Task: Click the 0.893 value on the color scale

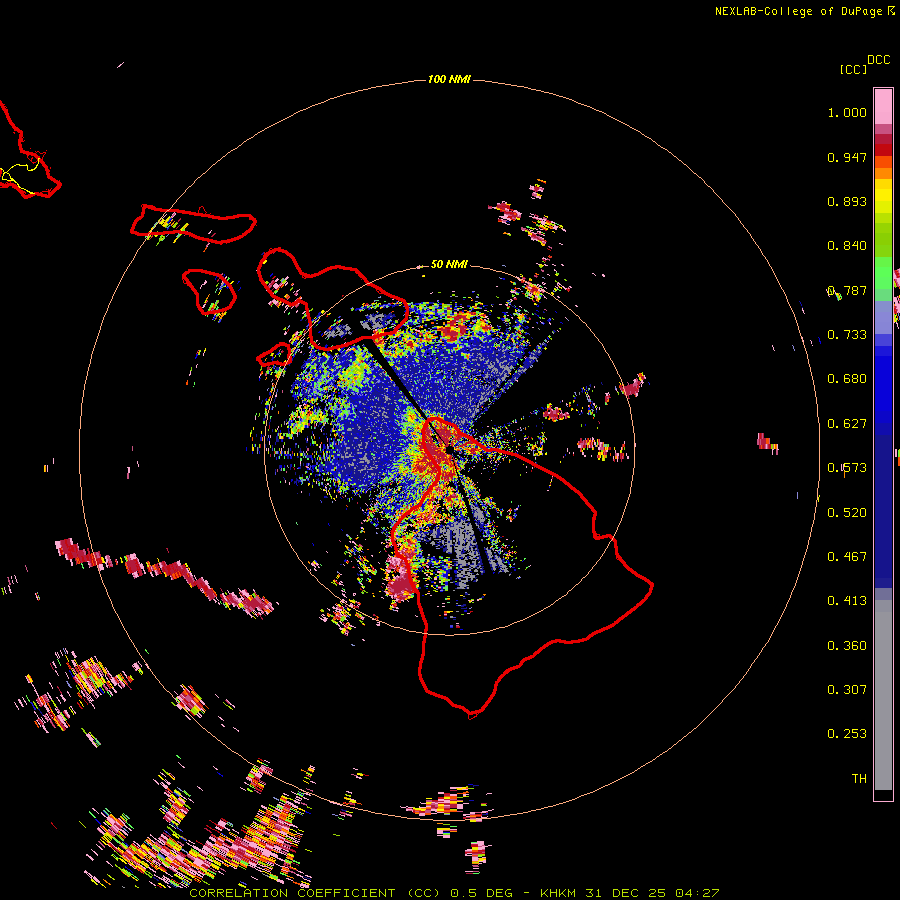Action: [x=847, y=201]
